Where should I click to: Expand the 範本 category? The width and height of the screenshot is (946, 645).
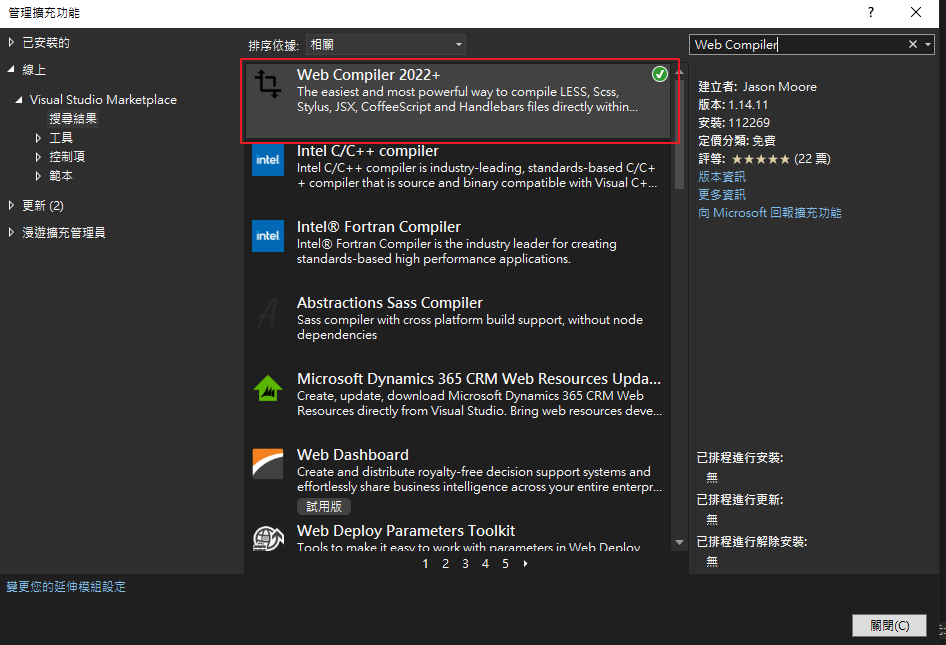pyautogui.click(x=38, y=176)
